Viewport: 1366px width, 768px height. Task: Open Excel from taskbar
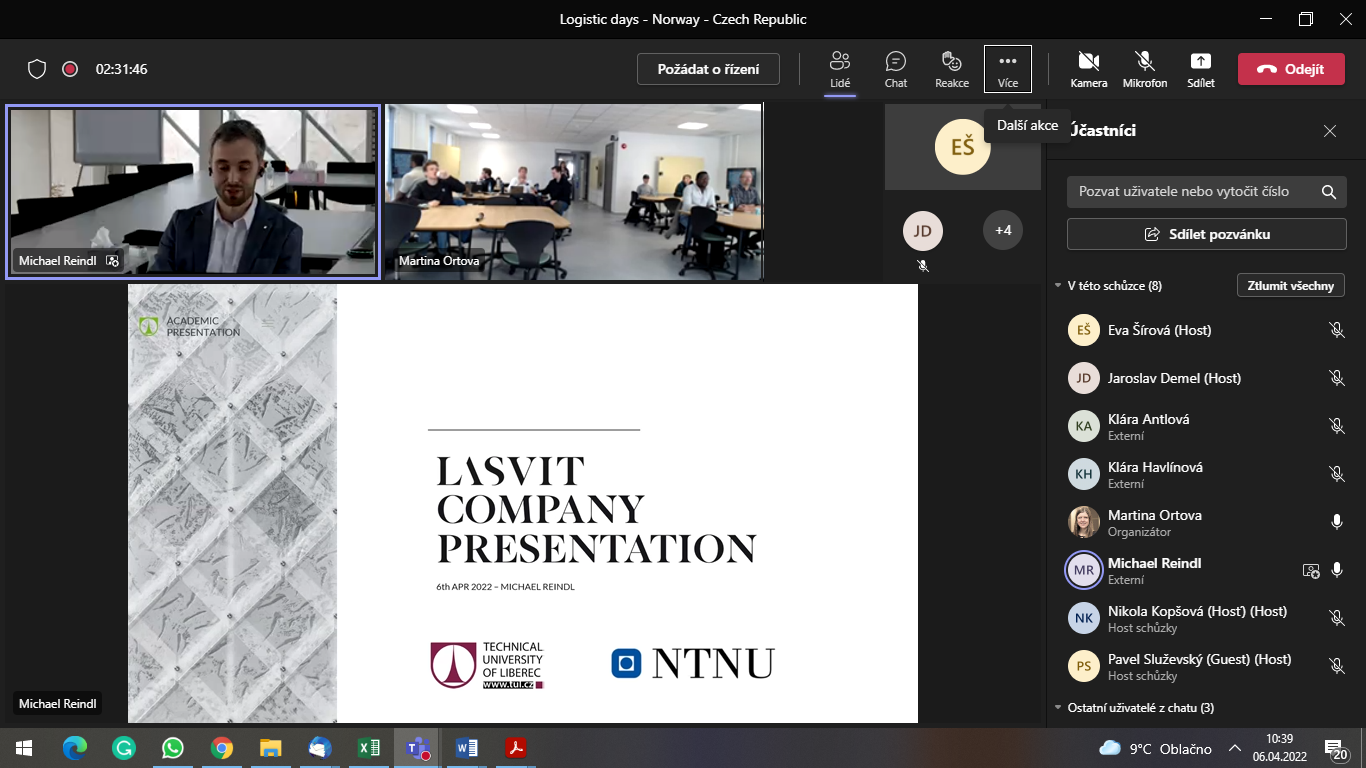(368, 748)
